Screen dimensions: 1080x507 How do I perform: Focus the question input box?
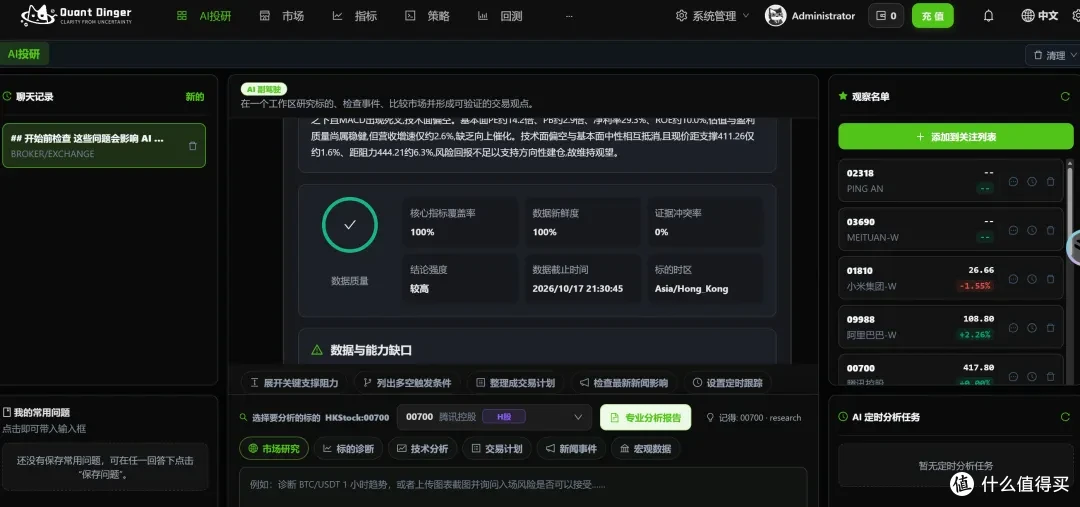click(523, 486)
